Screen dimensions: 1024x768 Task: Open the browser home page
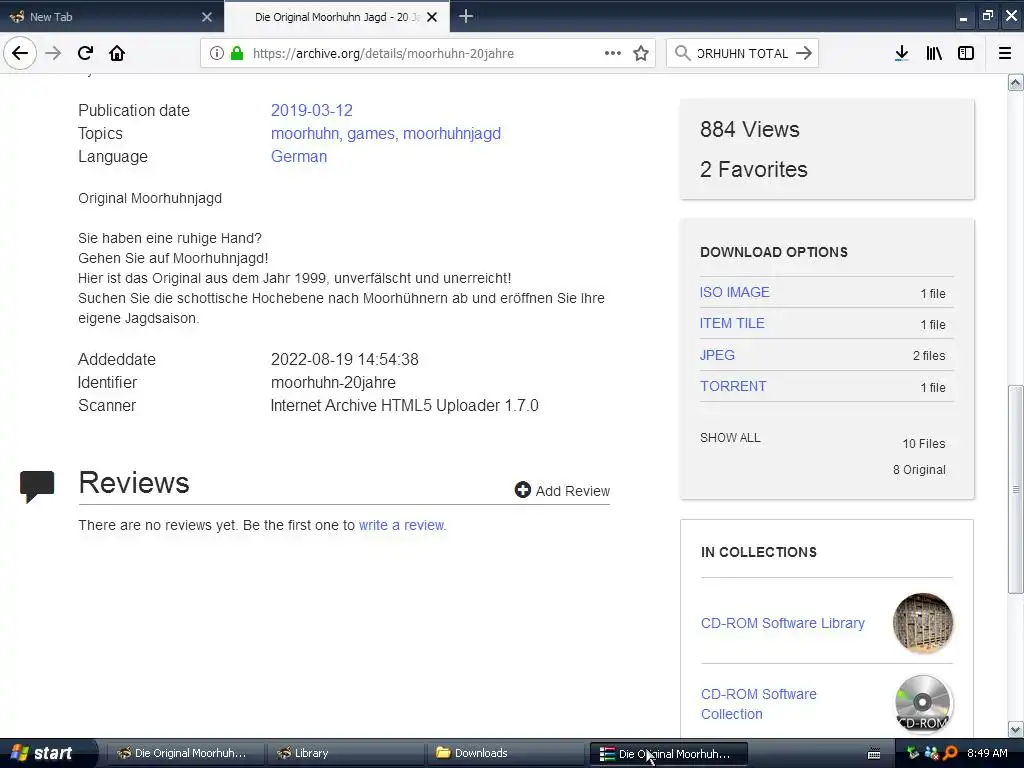117,53
